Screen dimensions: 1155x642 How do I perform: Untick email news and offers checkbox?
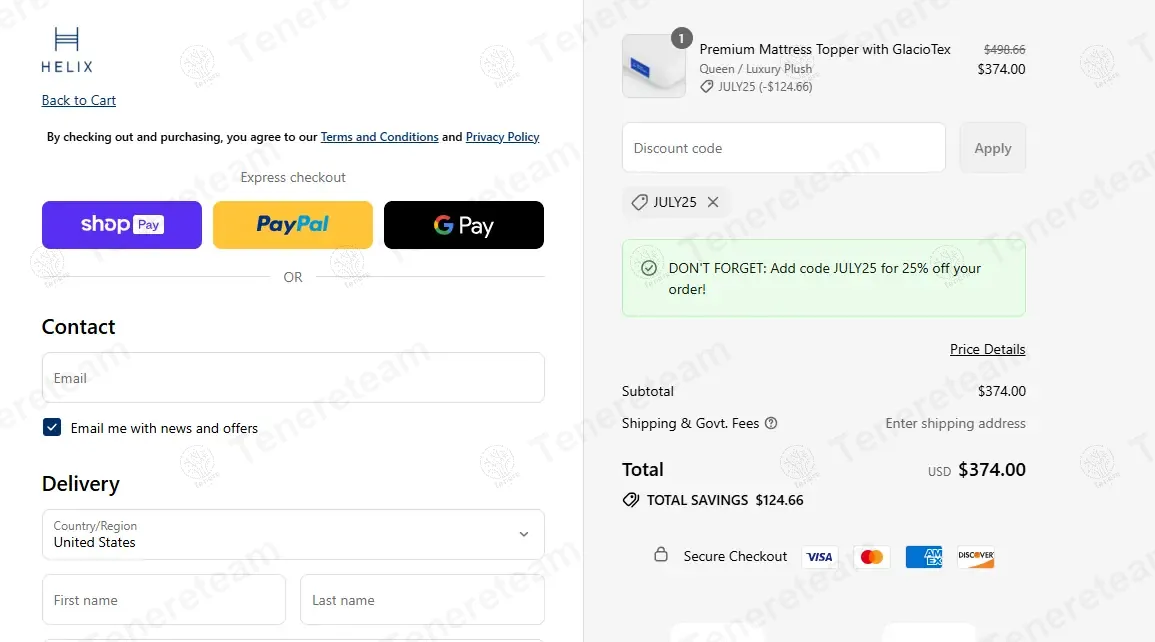click(52, 428)
